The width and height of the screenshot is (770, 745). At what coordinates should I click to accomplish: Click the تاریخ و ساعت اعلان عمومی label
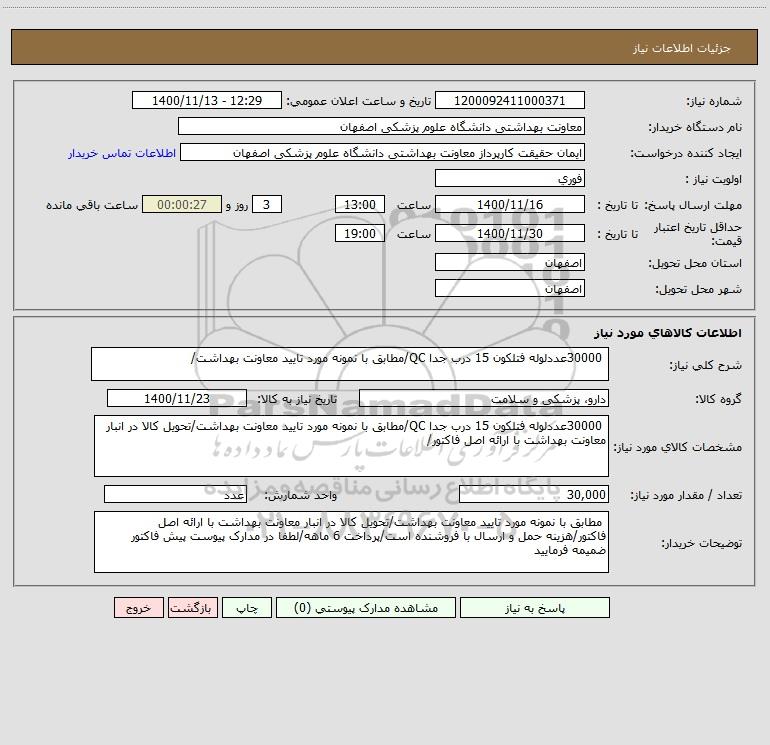pyautogui.click(x=359, y=101)
